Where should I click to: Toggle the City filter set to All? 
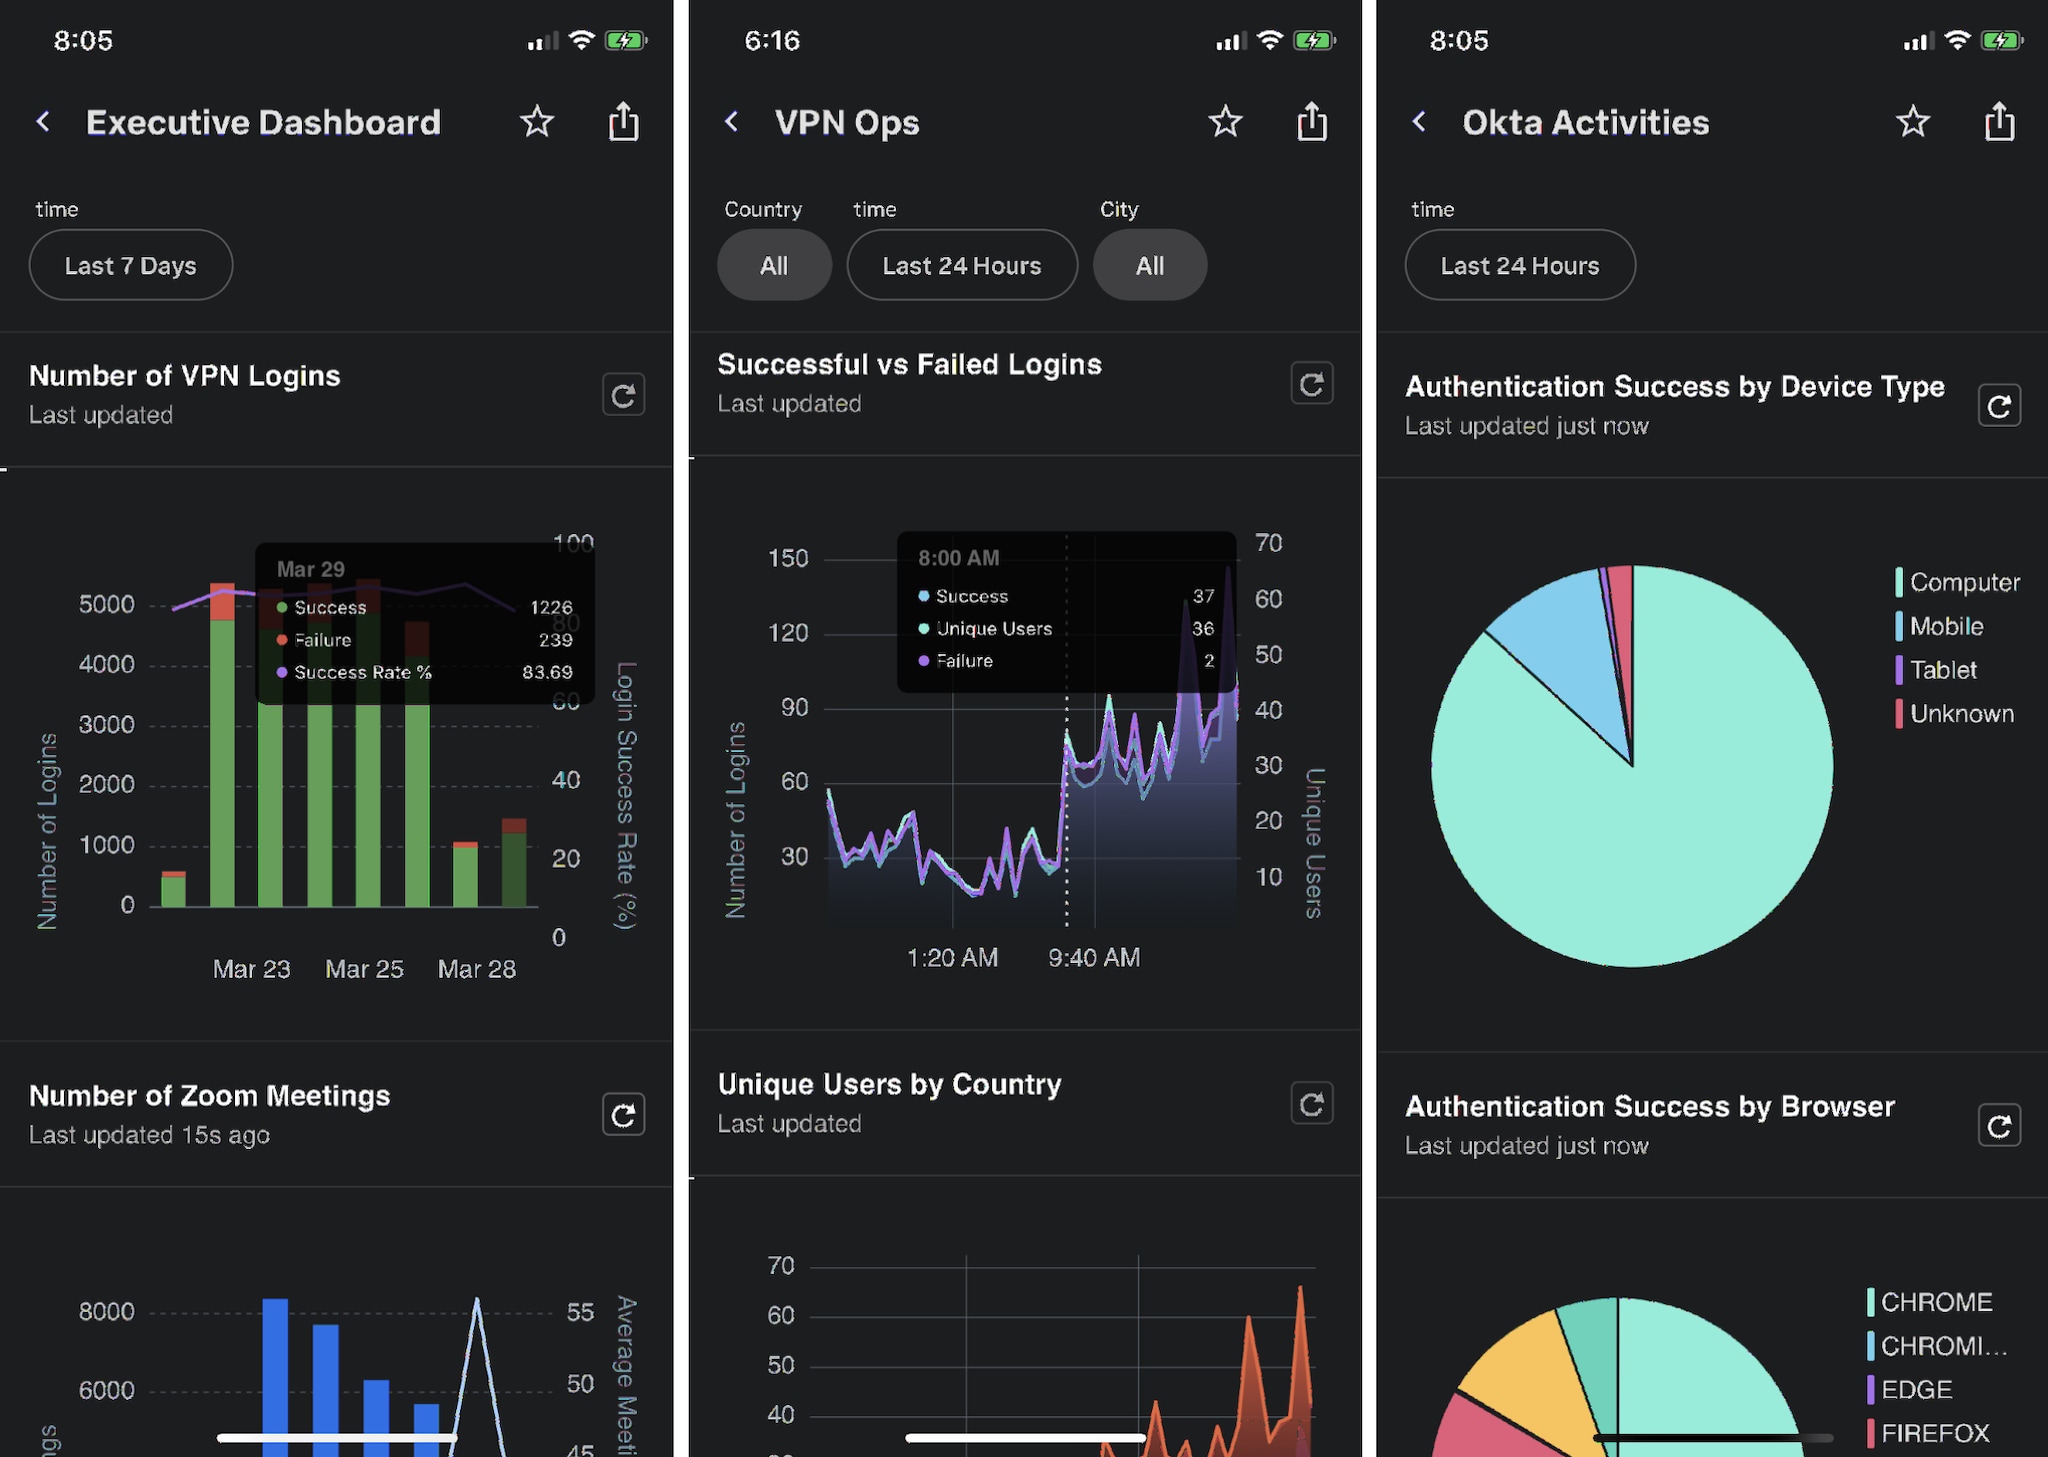point(1149,265)
